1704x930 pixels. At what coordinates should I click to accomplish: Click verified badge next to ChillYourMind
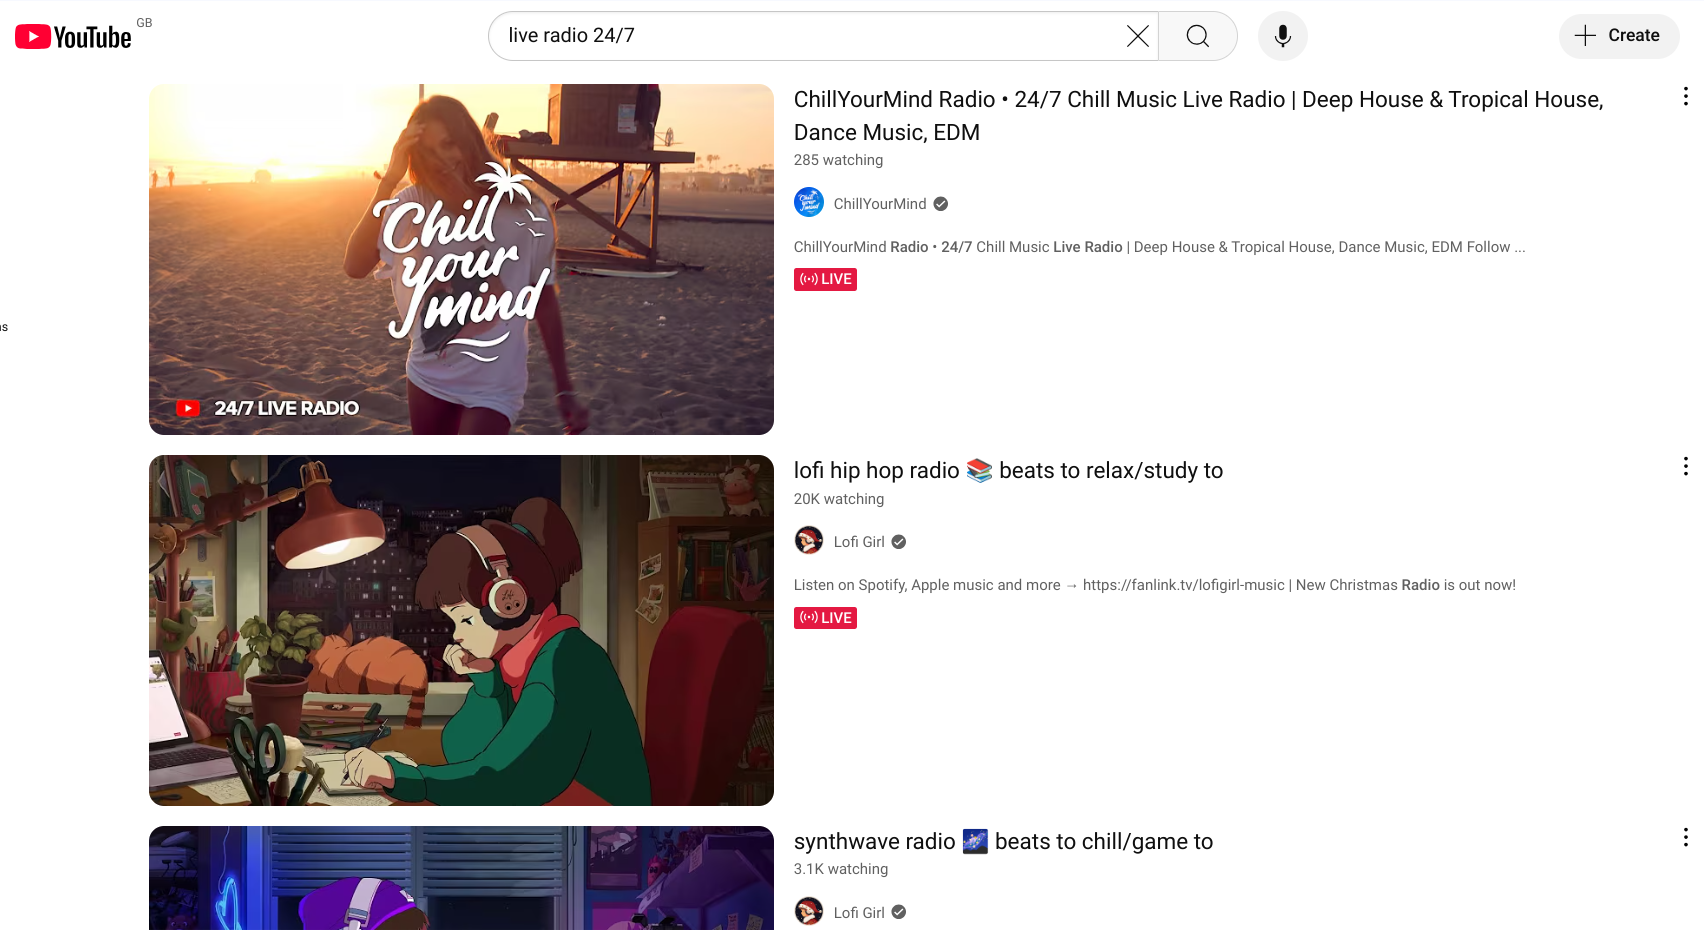click(941, 204)
